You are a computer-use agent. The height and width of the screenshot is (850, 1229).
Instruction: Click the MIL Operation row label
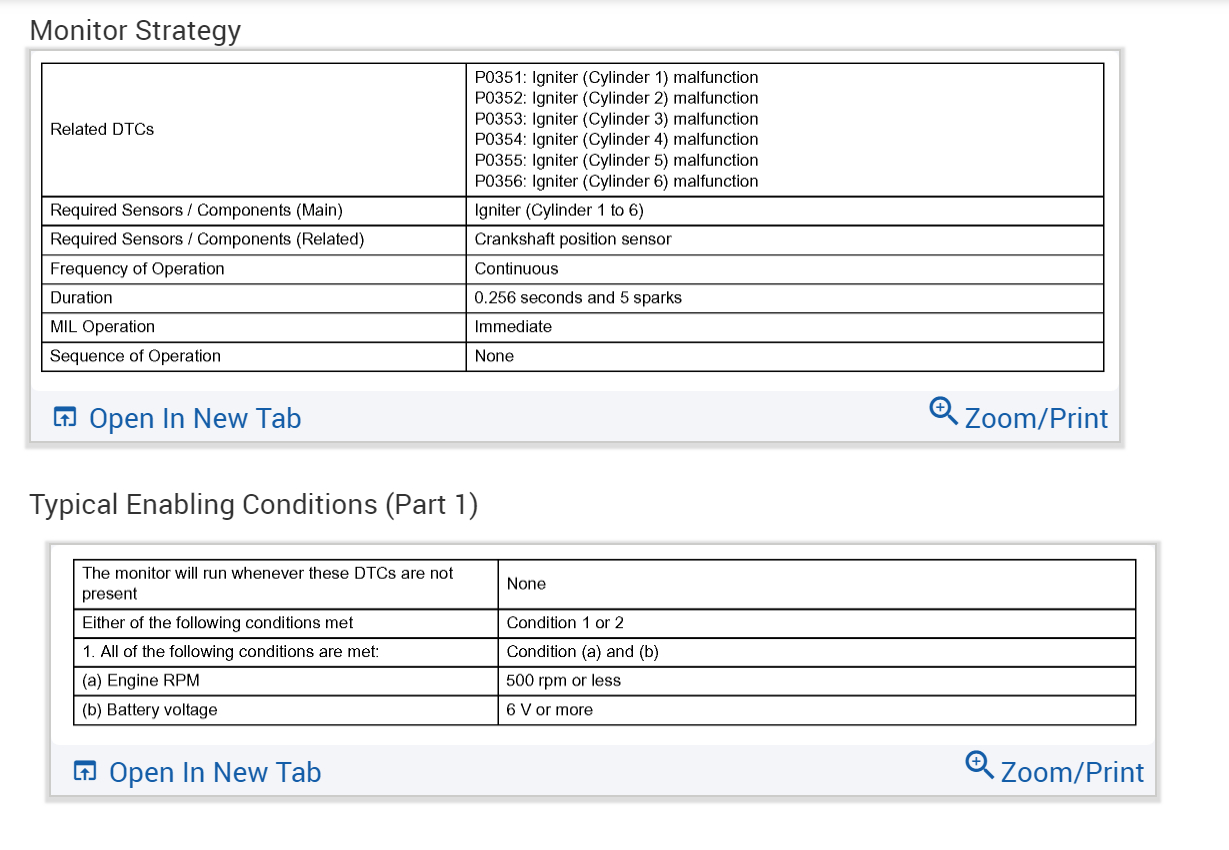(x=102, y=326)
